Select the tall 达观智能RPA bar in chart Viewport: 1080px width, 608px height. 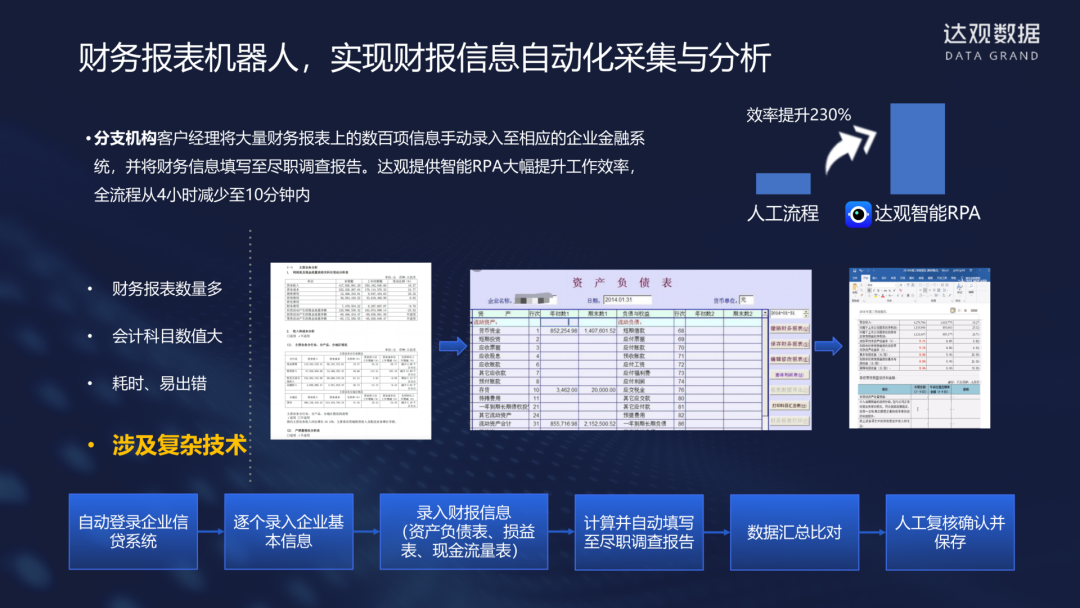(917, 149)
